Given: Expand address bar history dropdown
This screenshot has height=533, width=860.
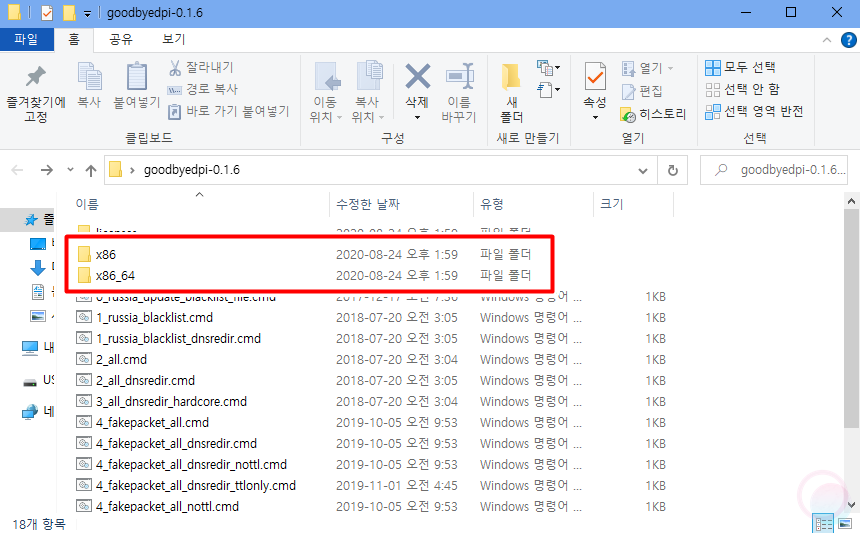Looking at the screenshot, I should 643,171.
